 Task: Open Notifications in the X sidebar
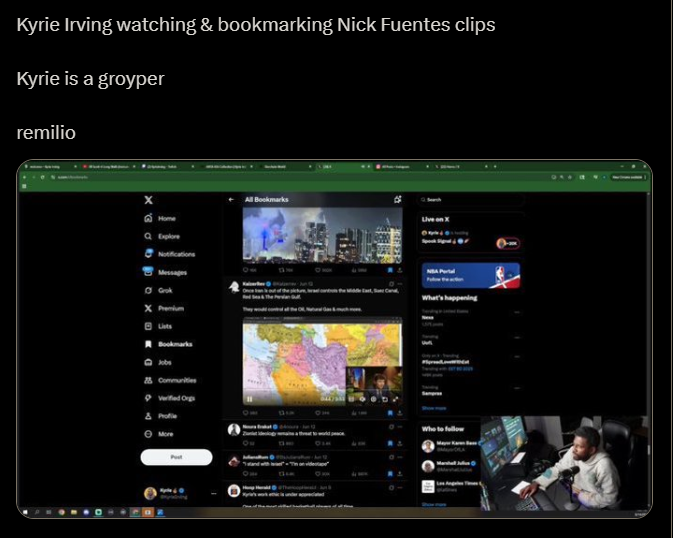coord(170,254)
